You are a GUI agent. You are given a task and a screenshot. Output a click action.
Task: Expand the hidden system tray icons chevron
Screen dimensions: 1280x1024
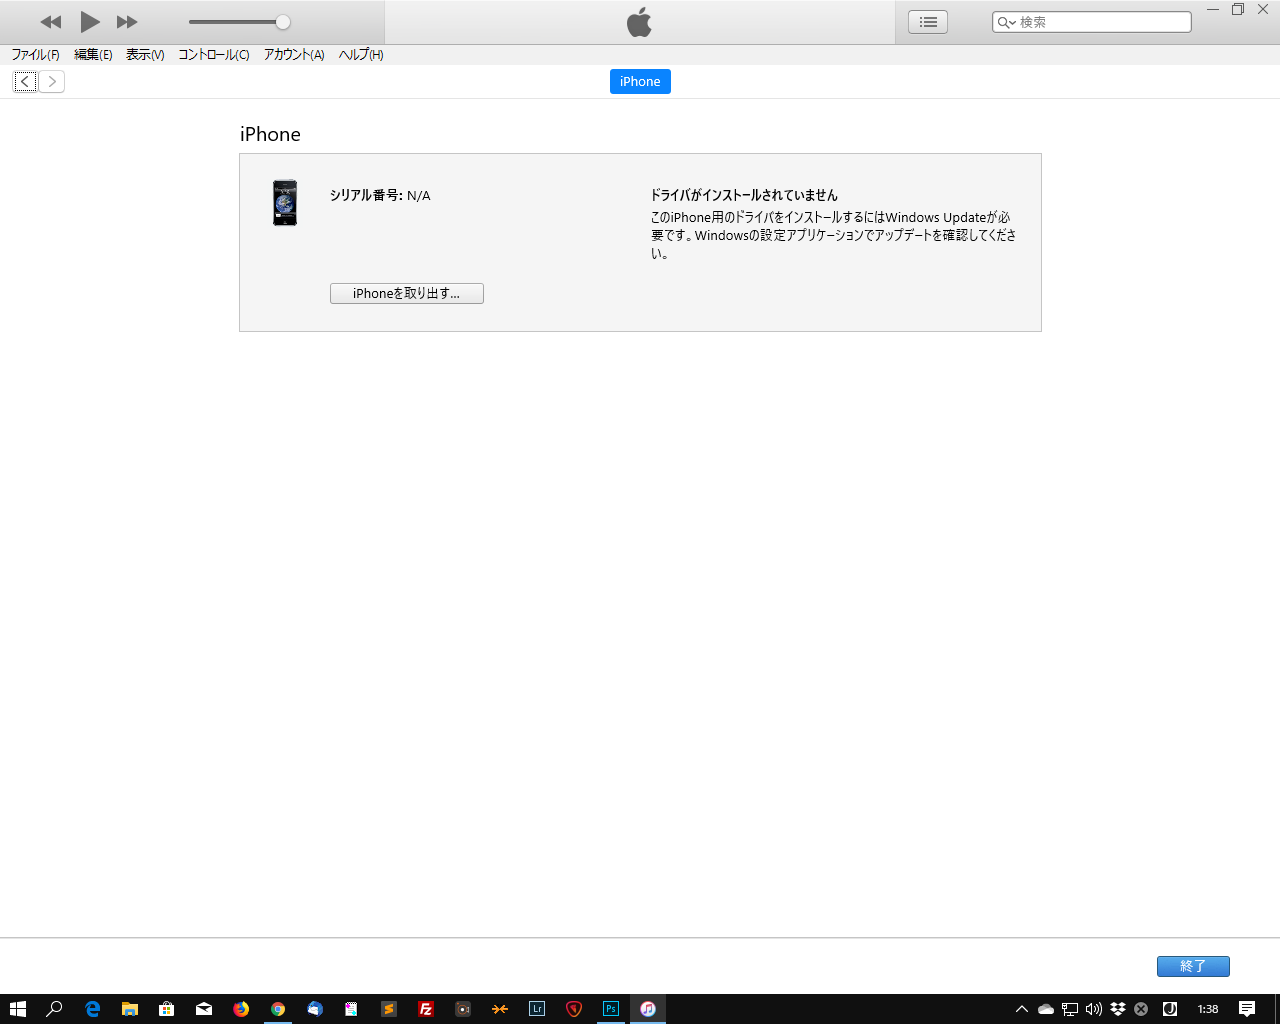[x=1022, y=1009]
